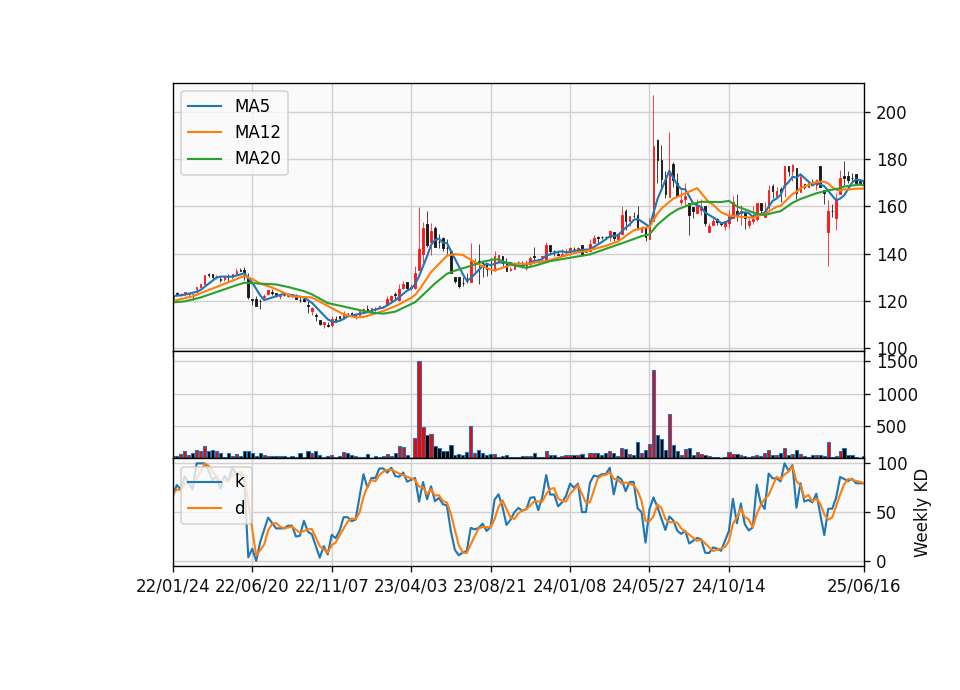Click the 22/01/24 date tick label
The width and height of the screenshot is (960, 690).
pos(173,586)
